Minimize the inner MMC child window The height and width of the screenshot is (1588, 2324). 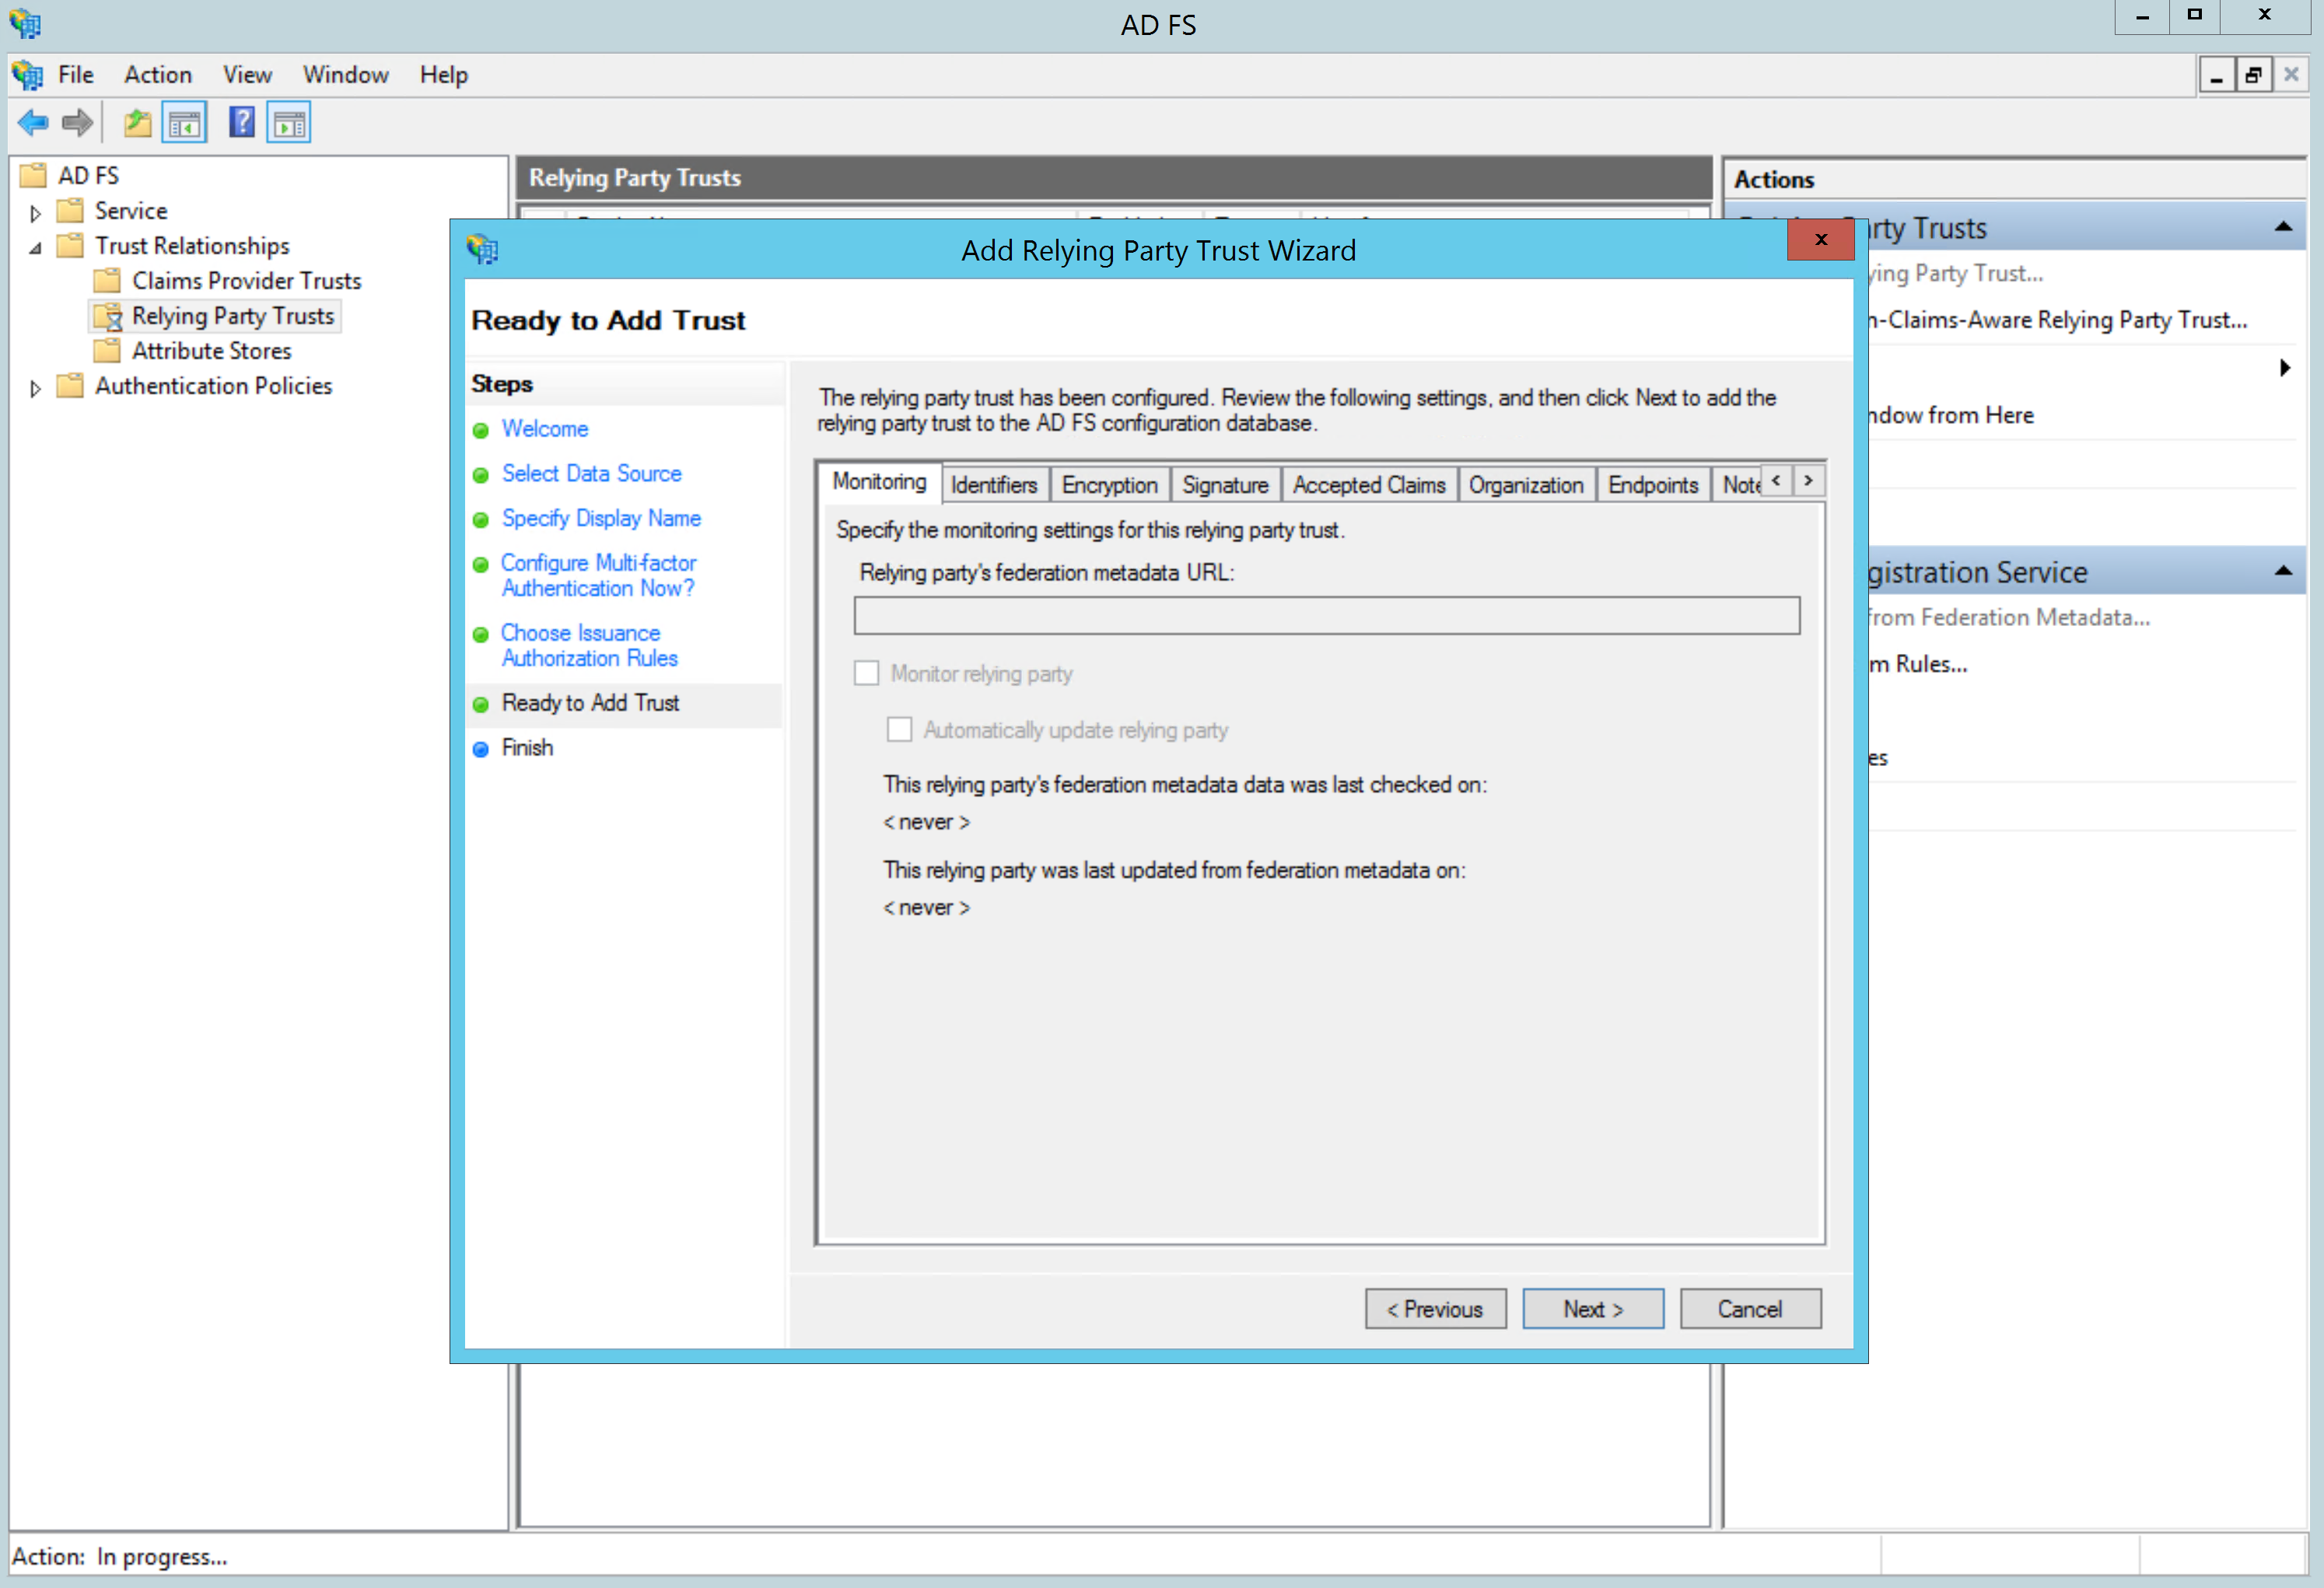click(2217, 75)
